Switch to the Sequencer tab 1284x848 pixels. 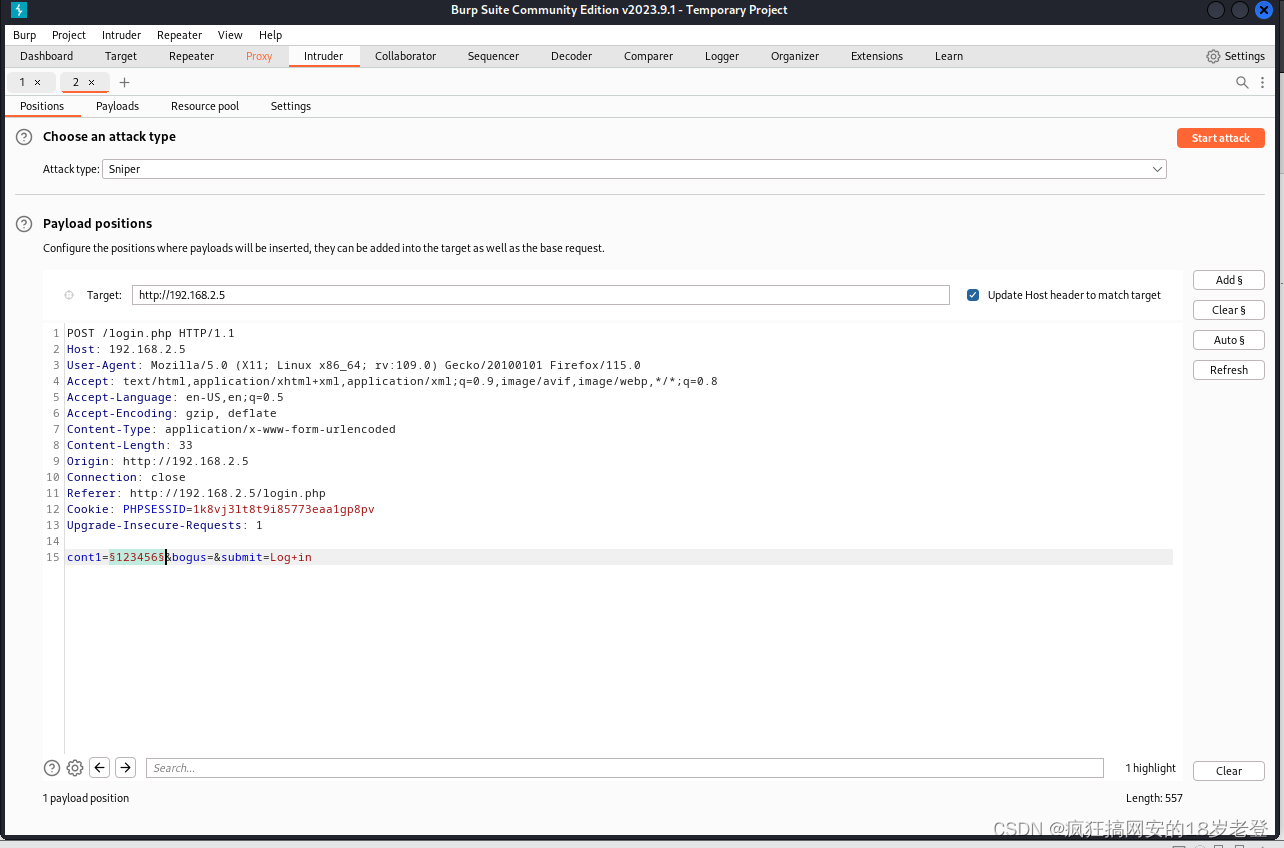pyautogui.click(x=494, y=56)
